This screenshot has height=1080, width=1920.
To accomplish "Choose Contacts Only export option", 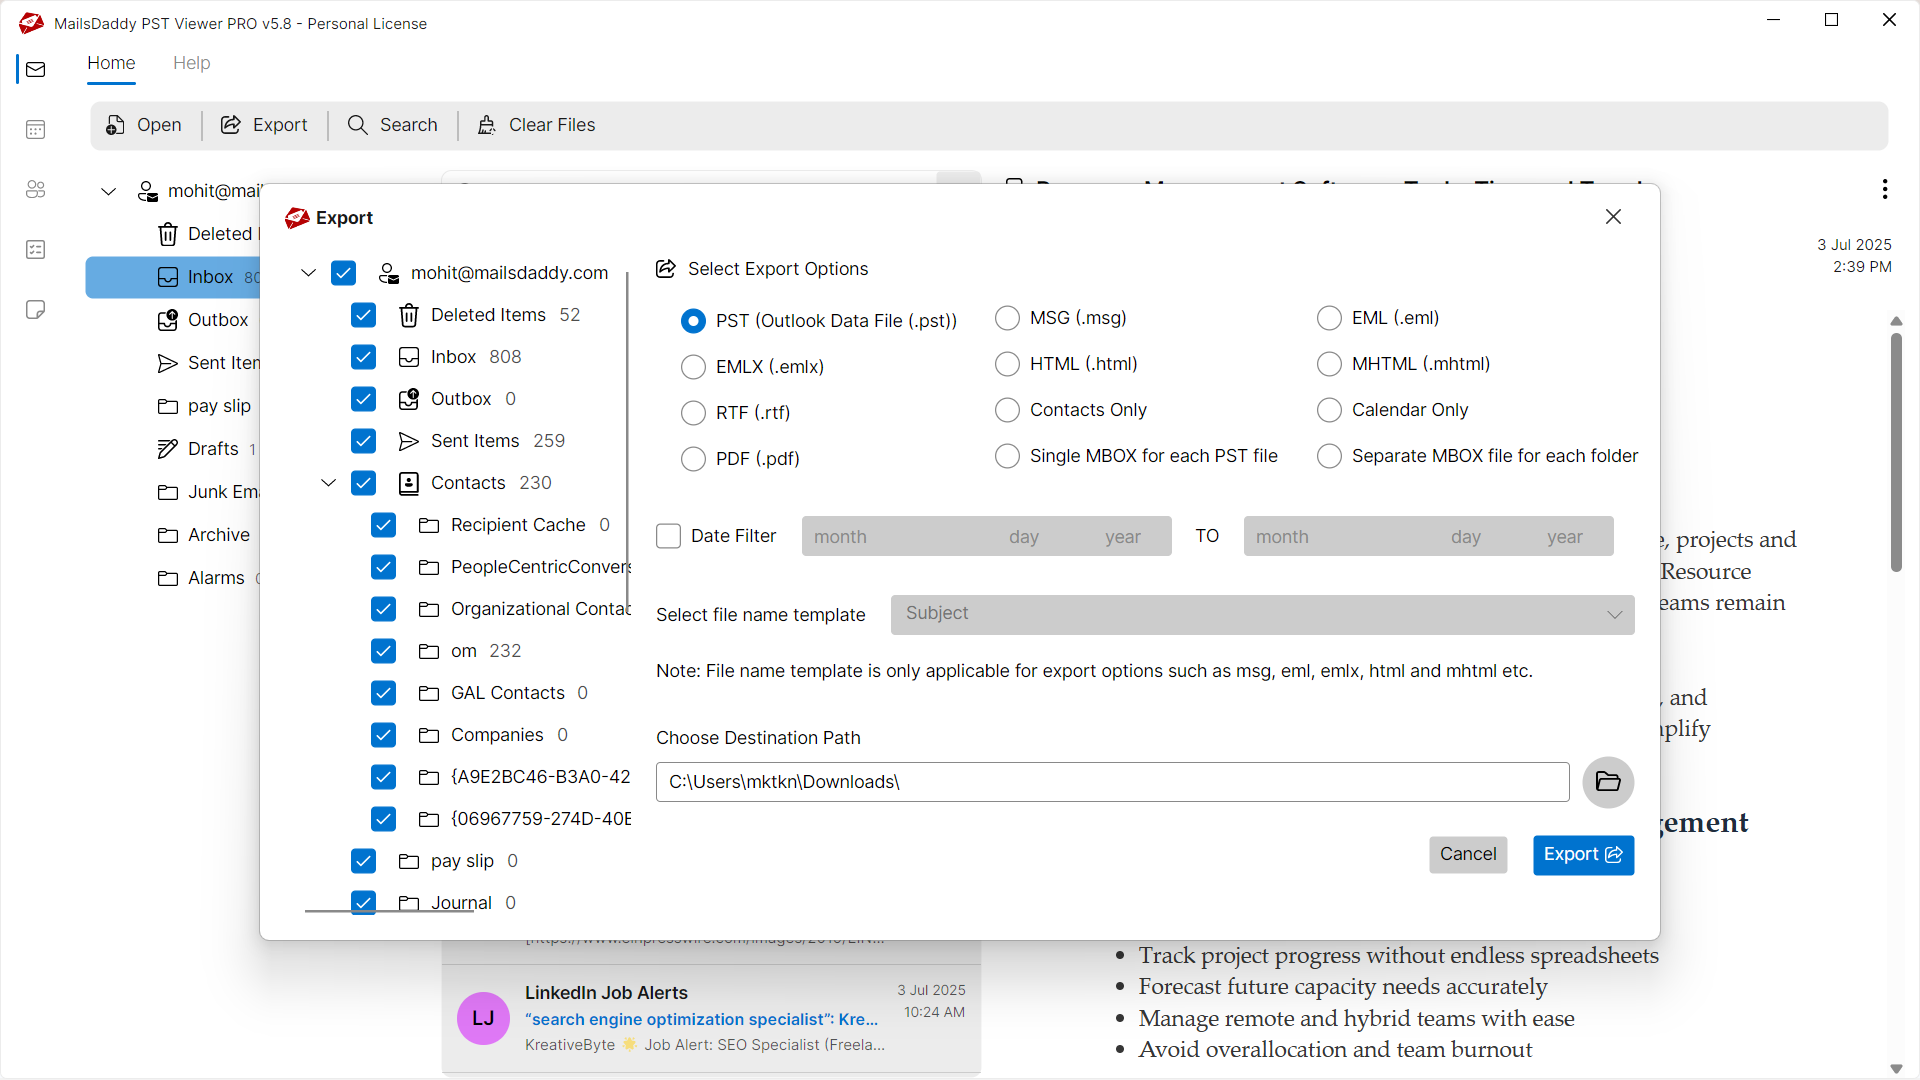I will click(x=1007, y=410).
